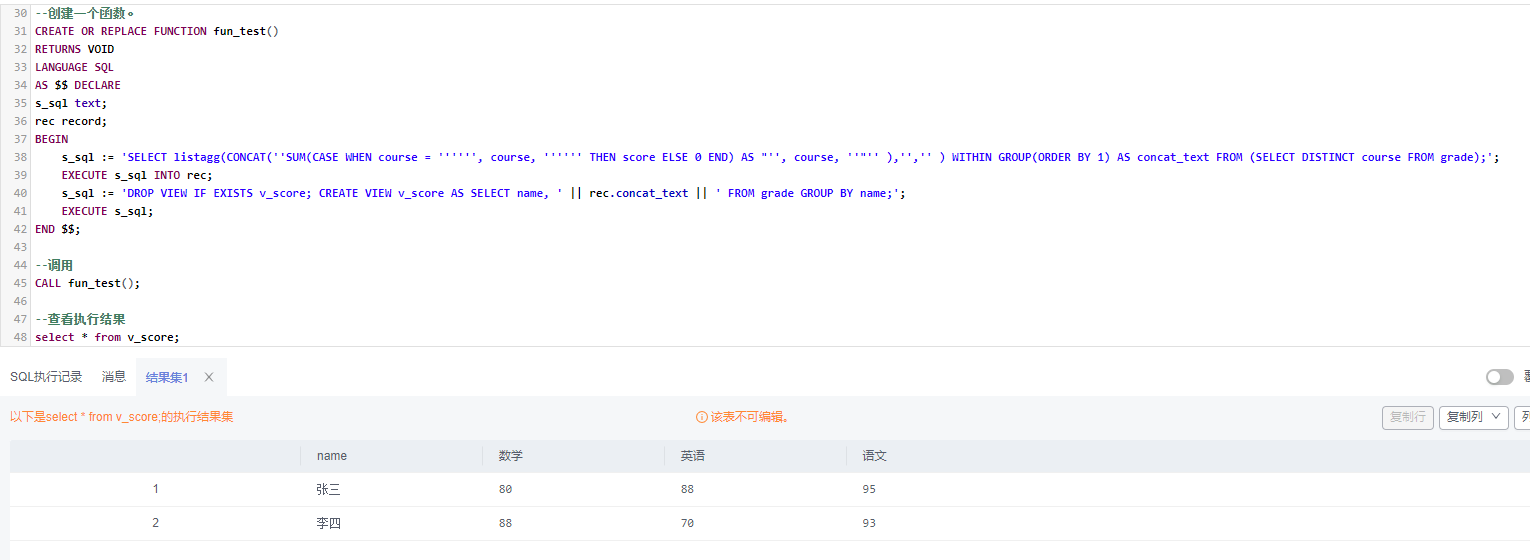The height and width of the screenshot is (560, 1530).
Task: Click the 语文 column header
Action: click(875, 456)
